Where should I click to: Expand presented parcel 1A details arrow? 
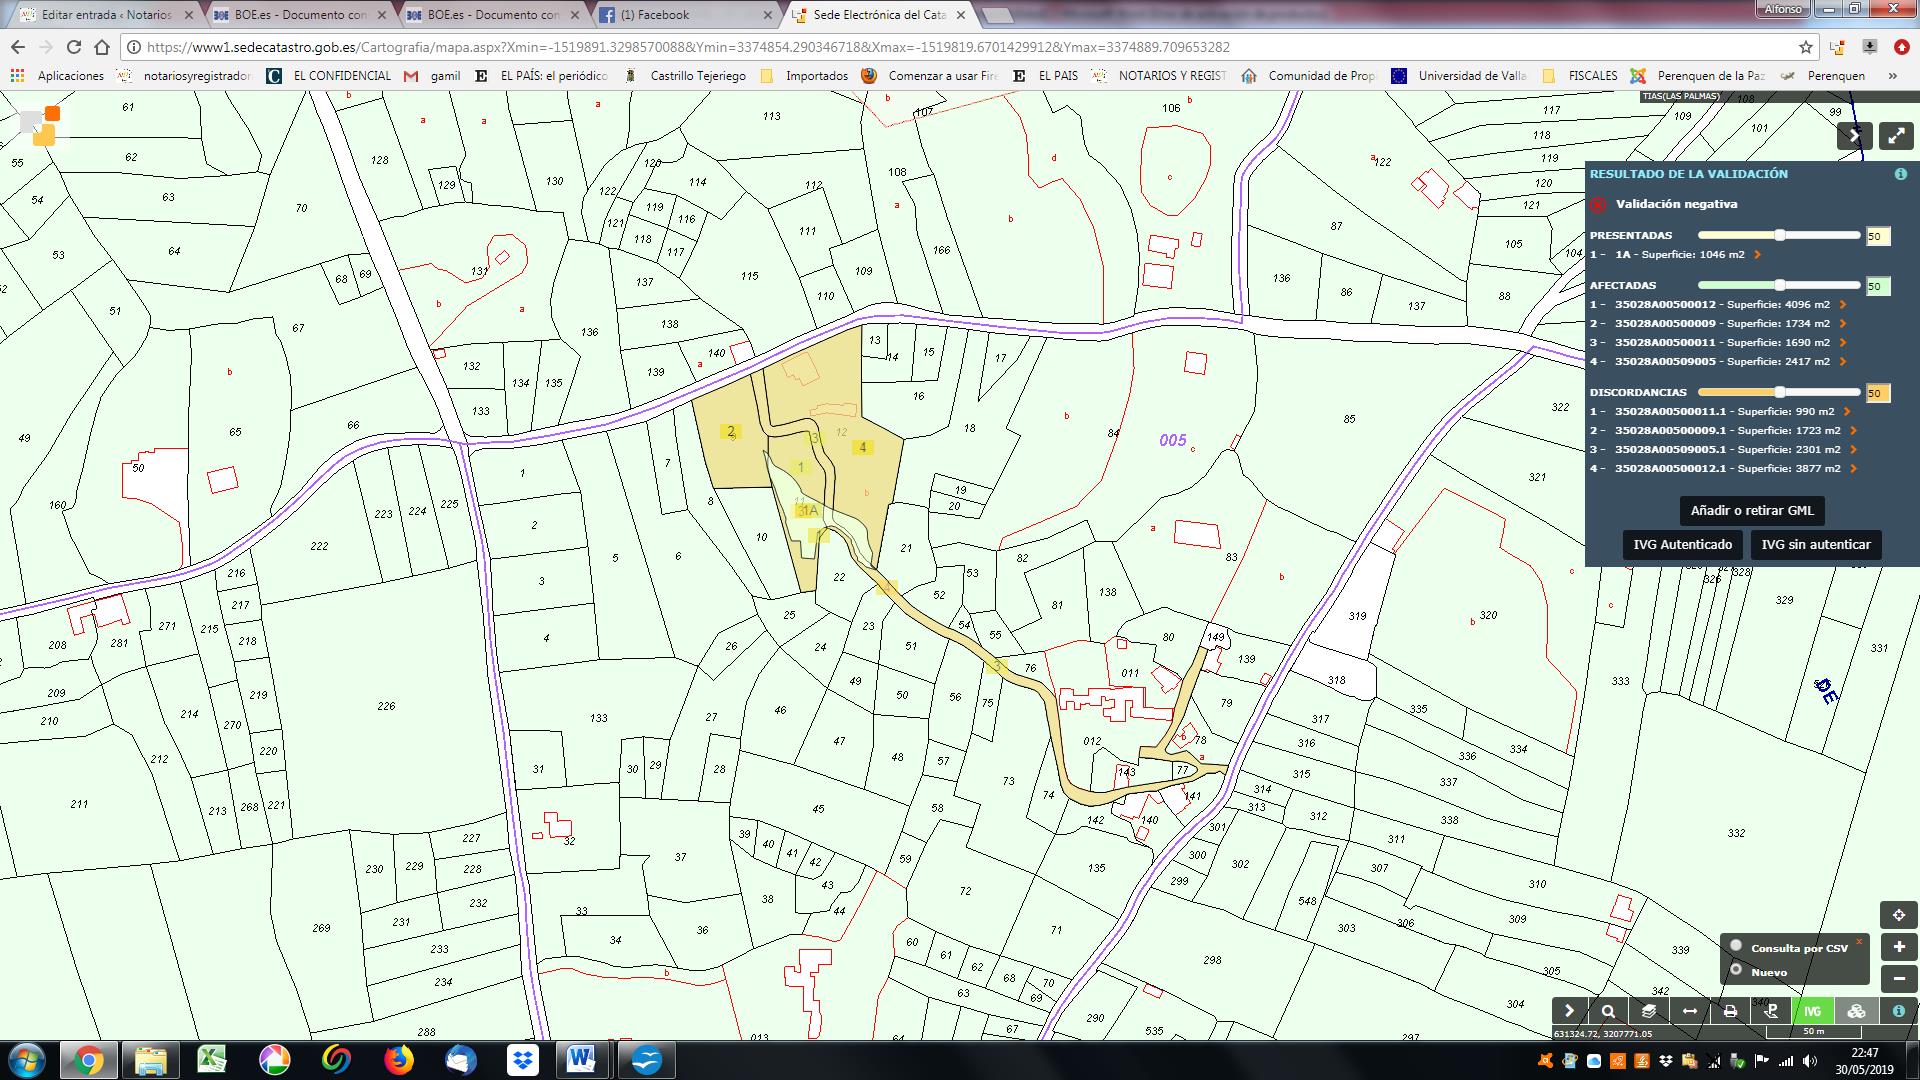tap(1757, 255)
